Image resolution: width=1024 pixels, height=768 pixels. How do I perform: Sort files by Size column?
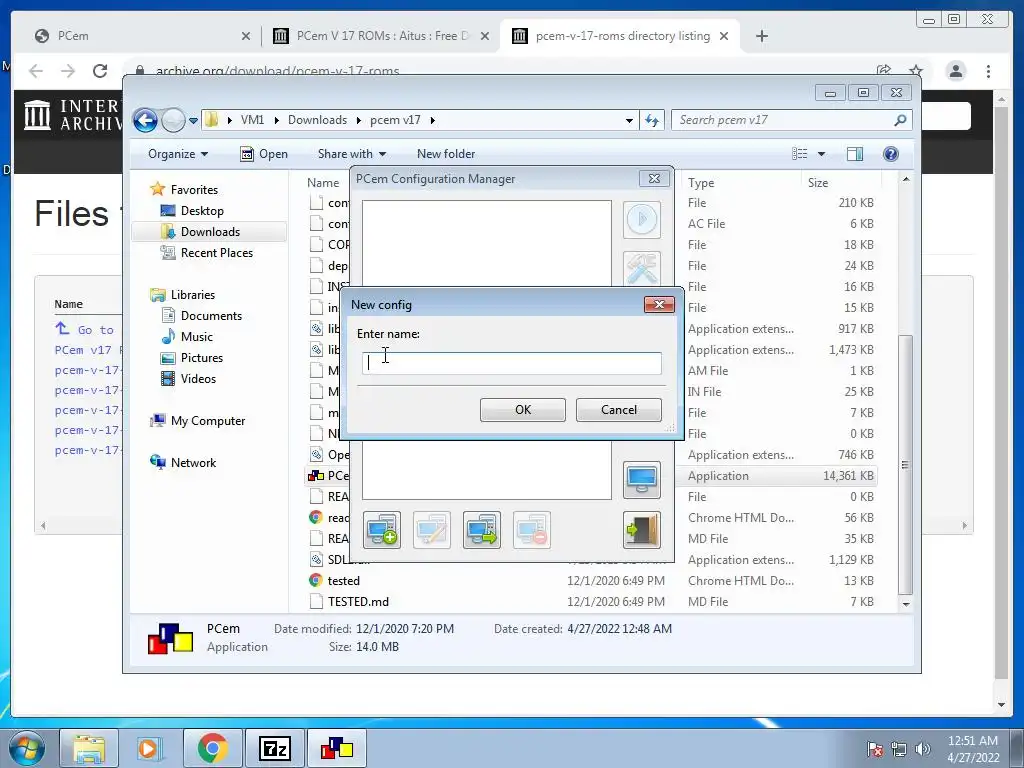pos(818,183)
